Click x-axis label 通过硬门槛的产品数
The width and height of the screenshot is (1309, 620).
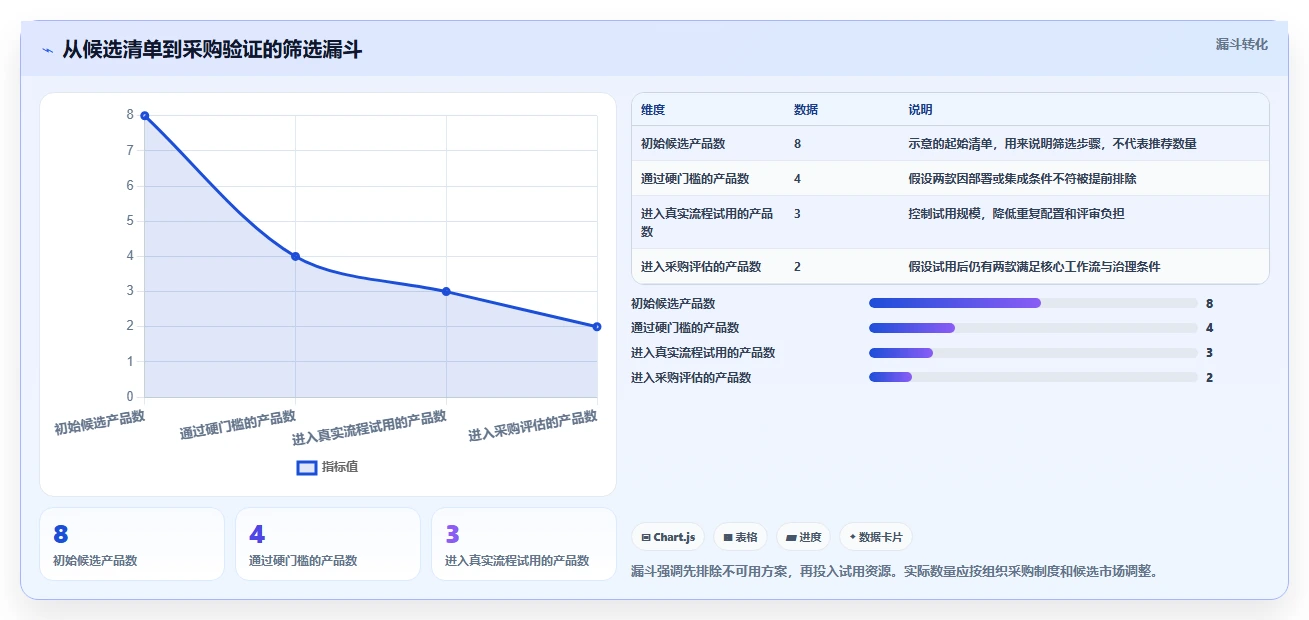pyautogui.click(x=238, y=425)
